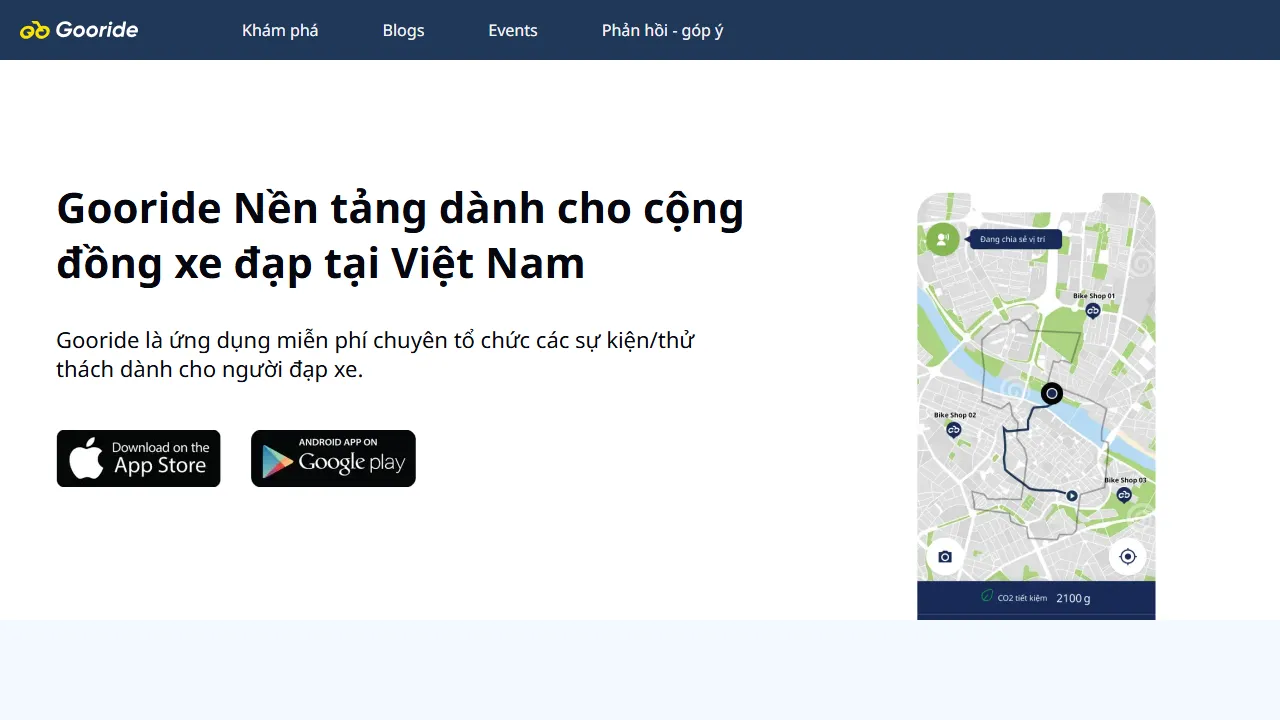Open the Khám phá menu

[280, 30]
